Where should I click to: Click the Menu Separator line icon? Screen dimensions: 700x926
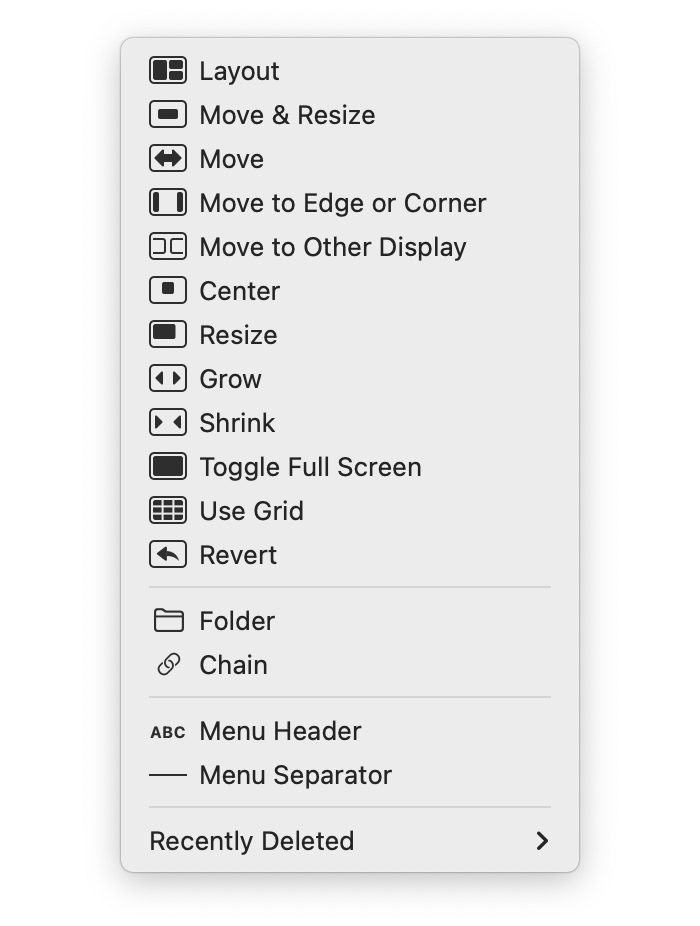(x=168, y=775)
